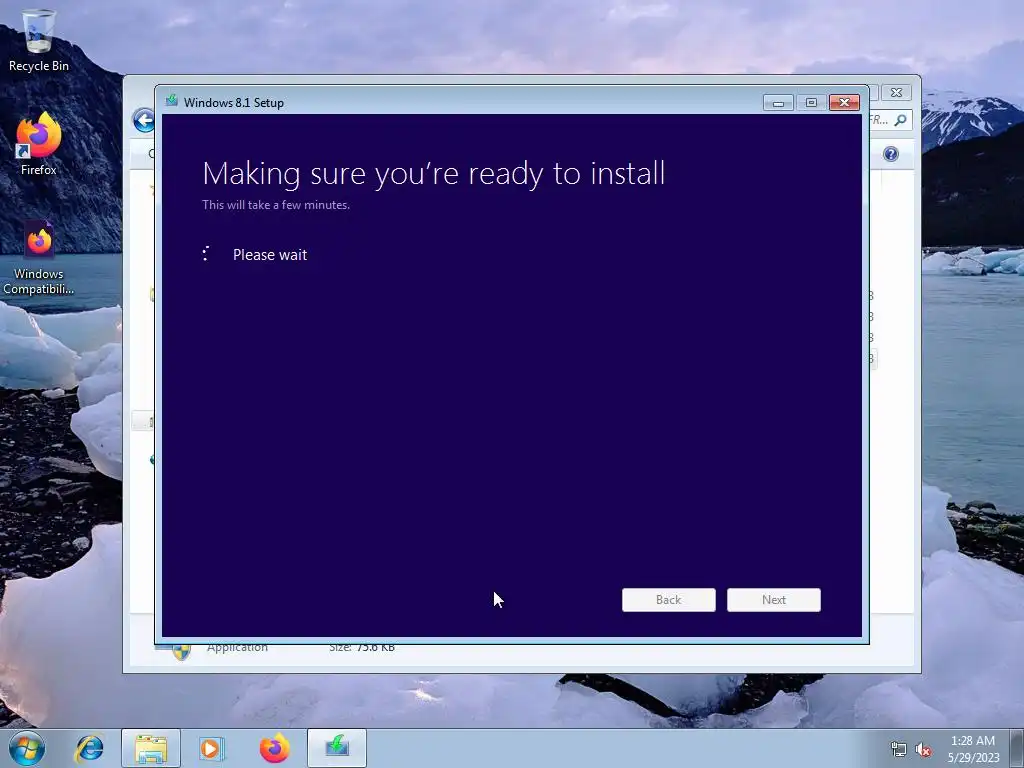Viewport: 1024px width, 768px height.
Task: Click the 'This will take a few minutes.' text
Action: point(276,204)
